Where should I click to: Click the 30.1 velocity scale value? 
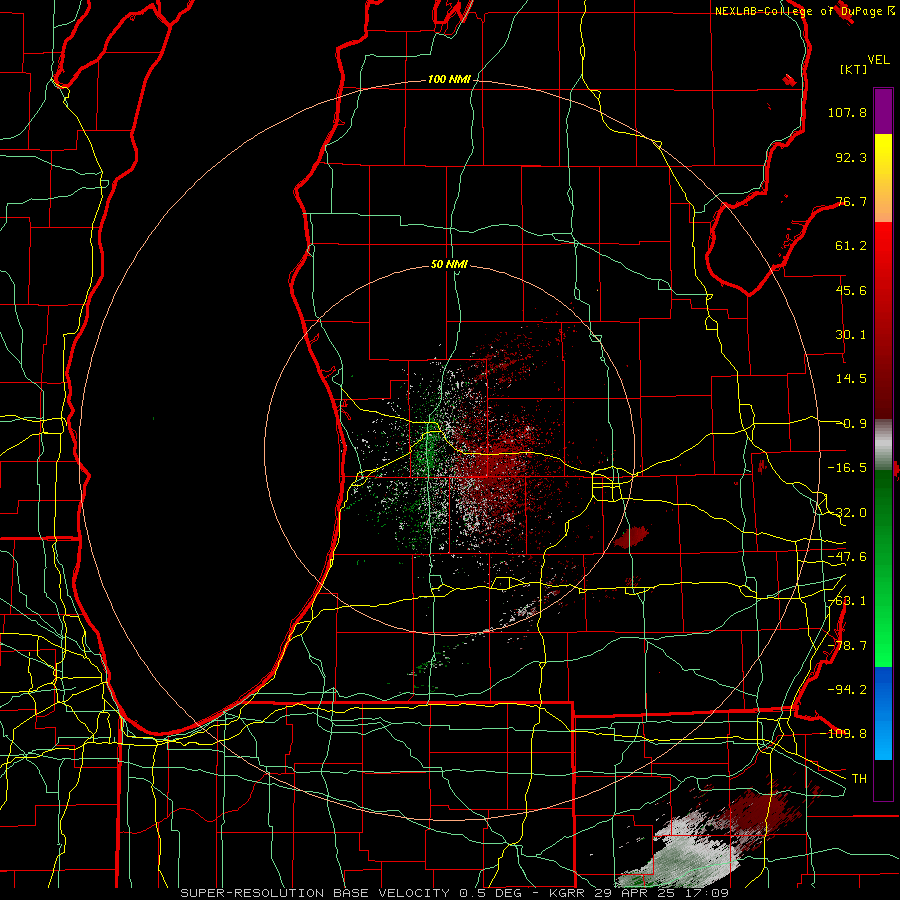click(851, 335)
